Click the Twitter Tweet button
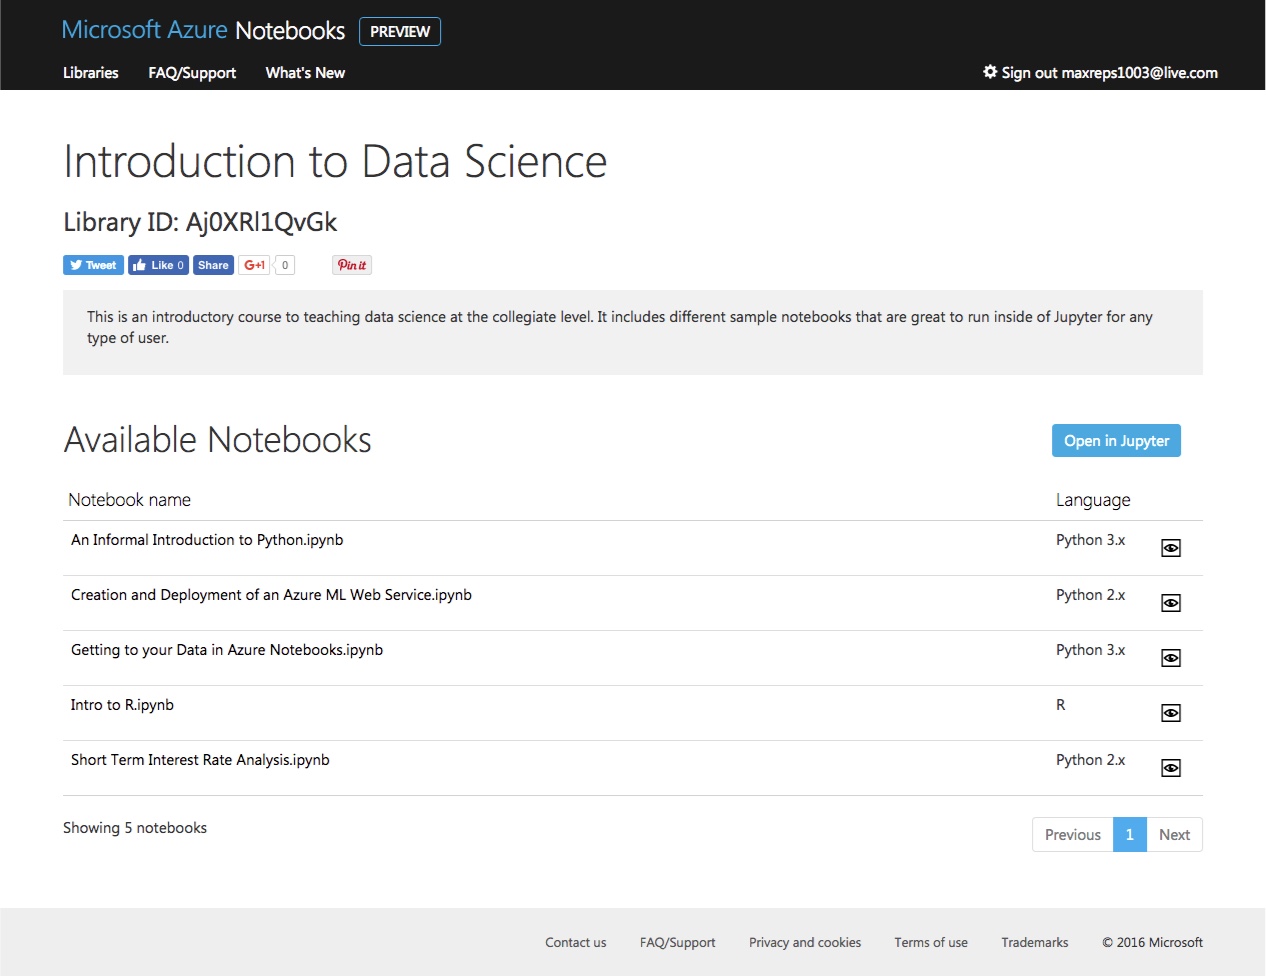Screen dimensions: 1266x976 point(93,265)
